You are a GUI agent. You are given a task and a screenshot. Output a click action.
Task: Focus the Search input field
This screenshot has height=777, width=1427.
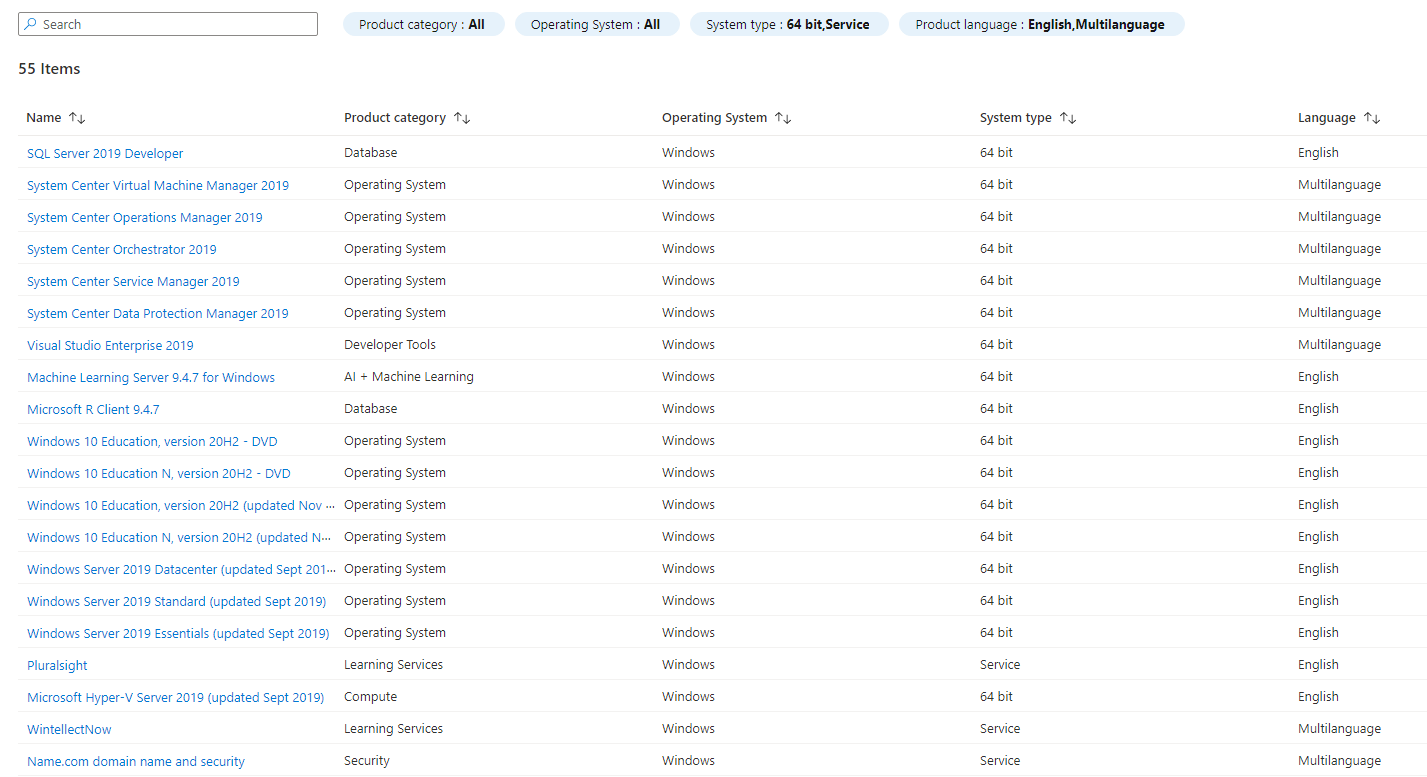168,24
